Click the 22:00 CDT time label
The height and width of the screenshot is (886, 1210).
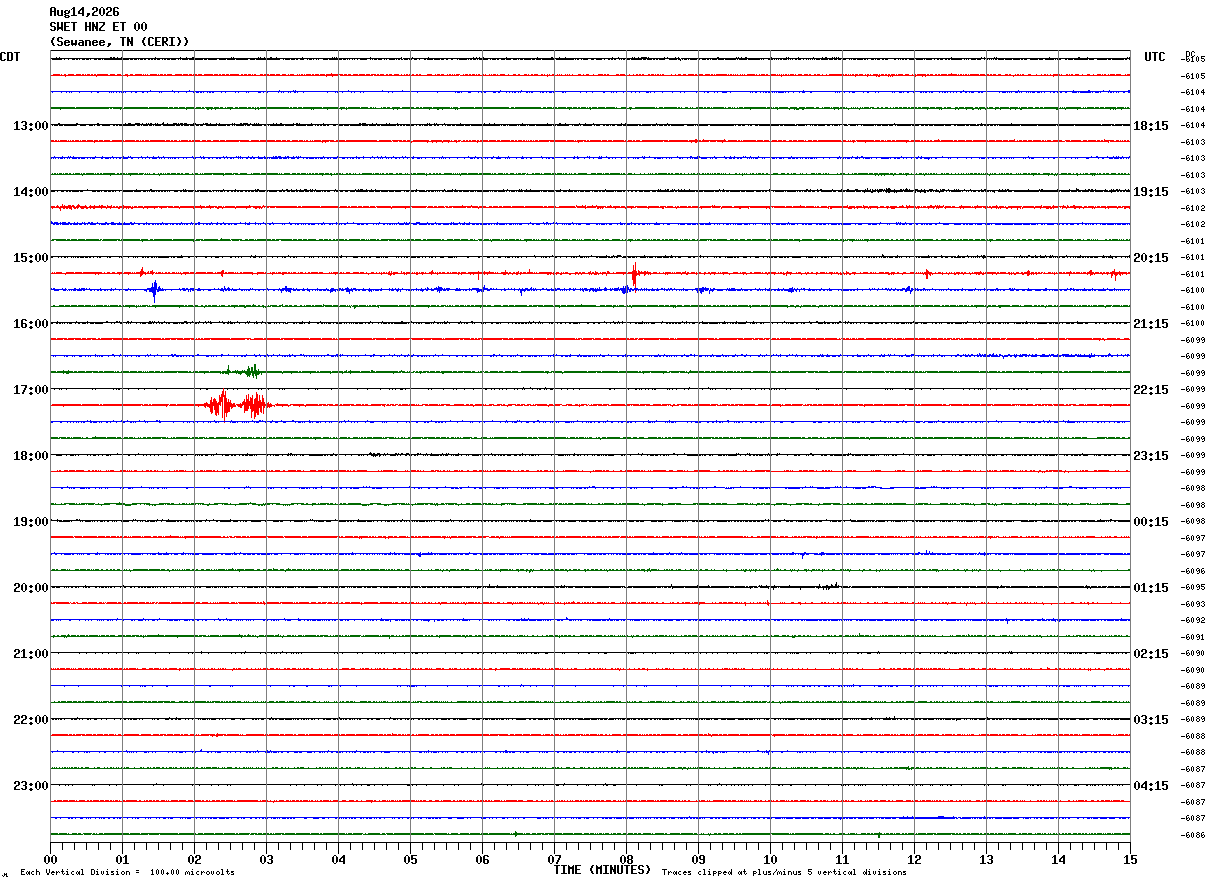pyautogui.click(x=31, y=720)
